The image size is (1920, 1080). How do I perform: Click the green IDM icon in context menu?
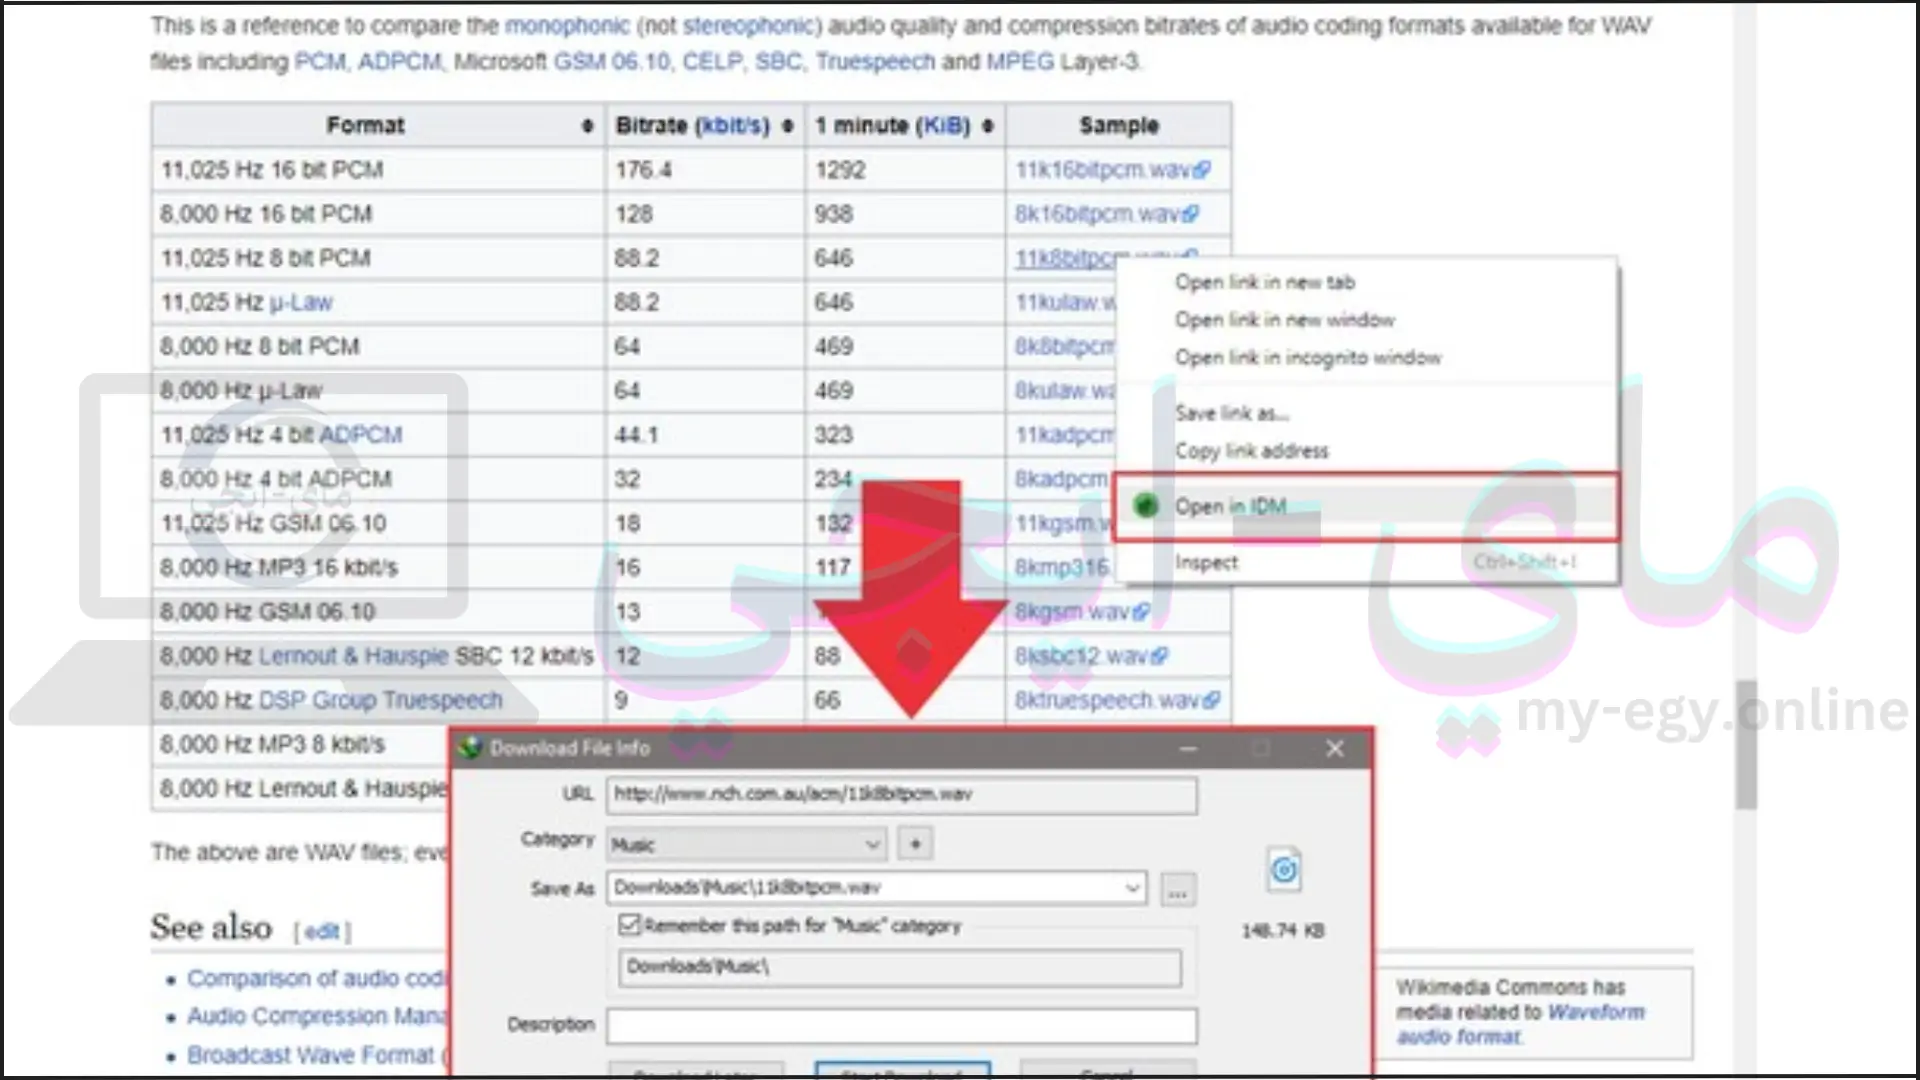(x=1146, y=506)
